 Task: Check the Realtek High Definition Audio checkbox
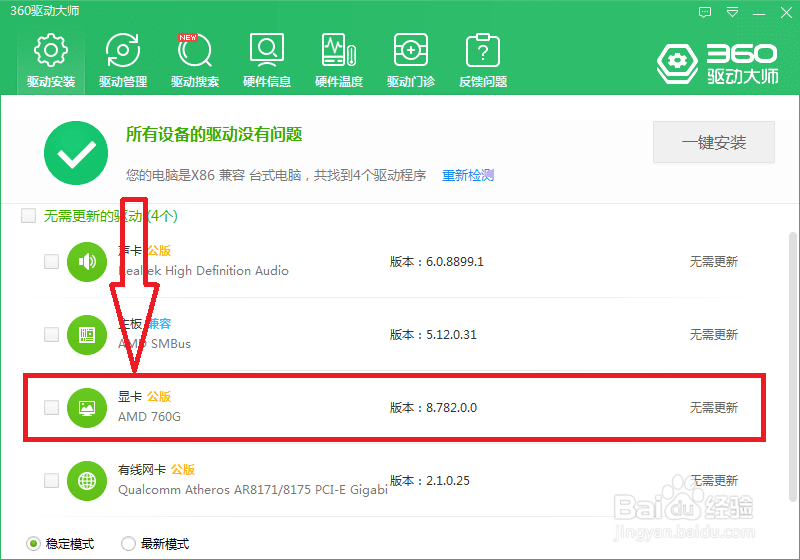[x=52, y=262]
